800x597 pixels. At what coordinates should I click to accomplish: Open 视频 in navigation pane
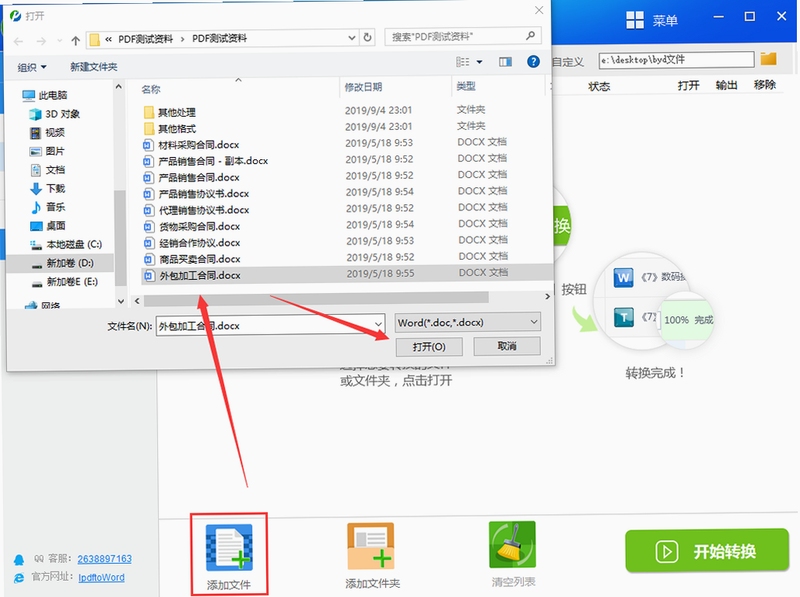point(47,133)
